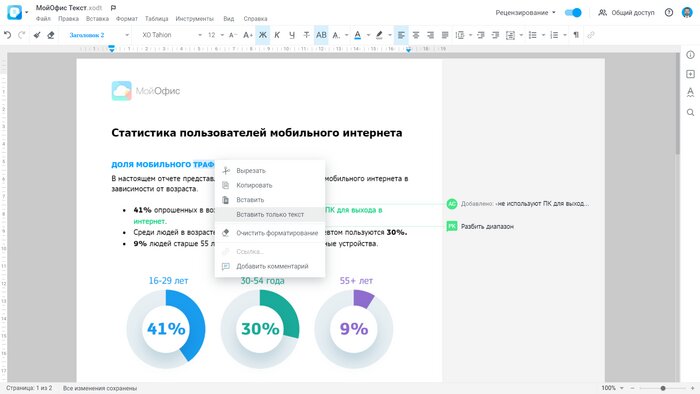
Task: Choose Очистить форматирование in the context menu
Action: [x=270, y=233]
